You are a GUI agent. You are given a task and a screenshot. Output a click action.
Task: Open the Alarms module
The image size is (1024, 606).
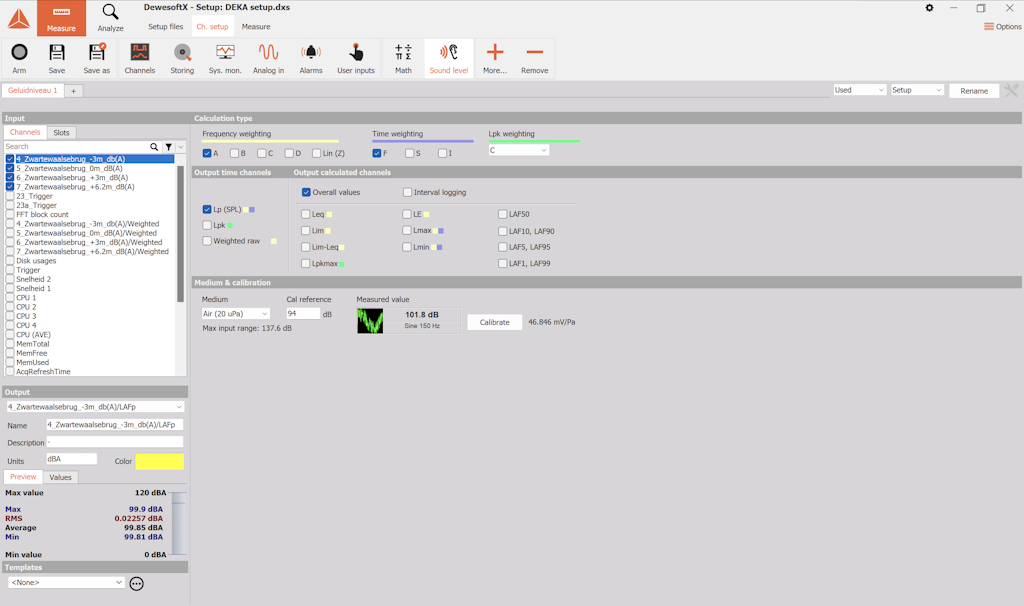coord(311,52)
